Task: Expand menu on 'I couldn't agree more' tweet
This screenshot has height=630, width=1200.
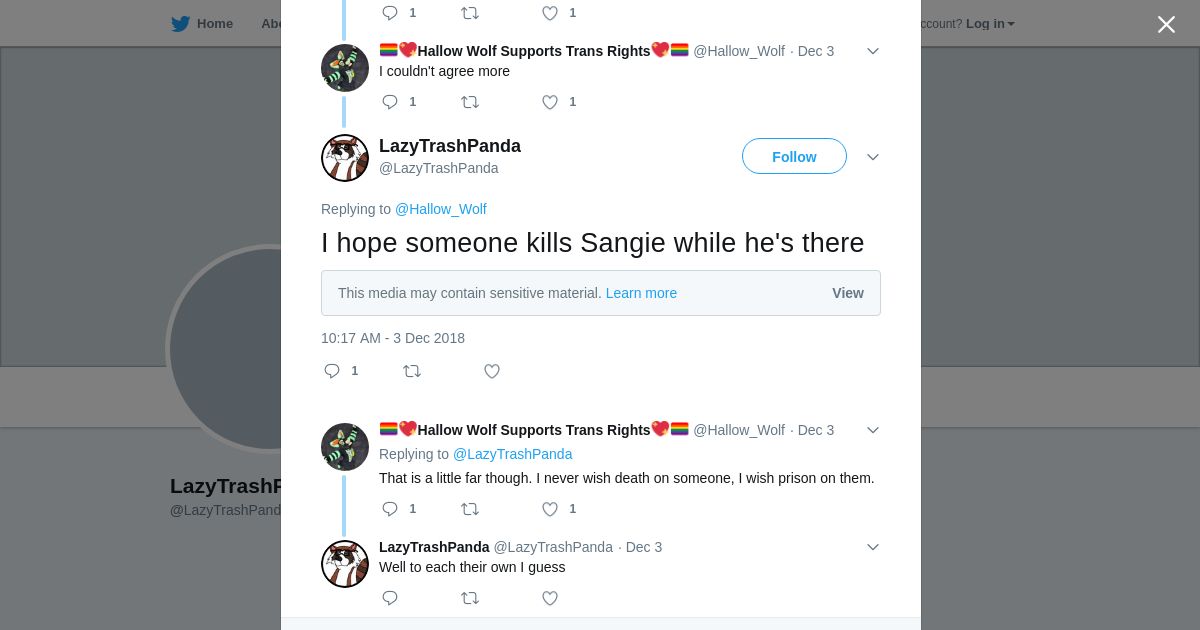Action: click(x=873, y=51)
